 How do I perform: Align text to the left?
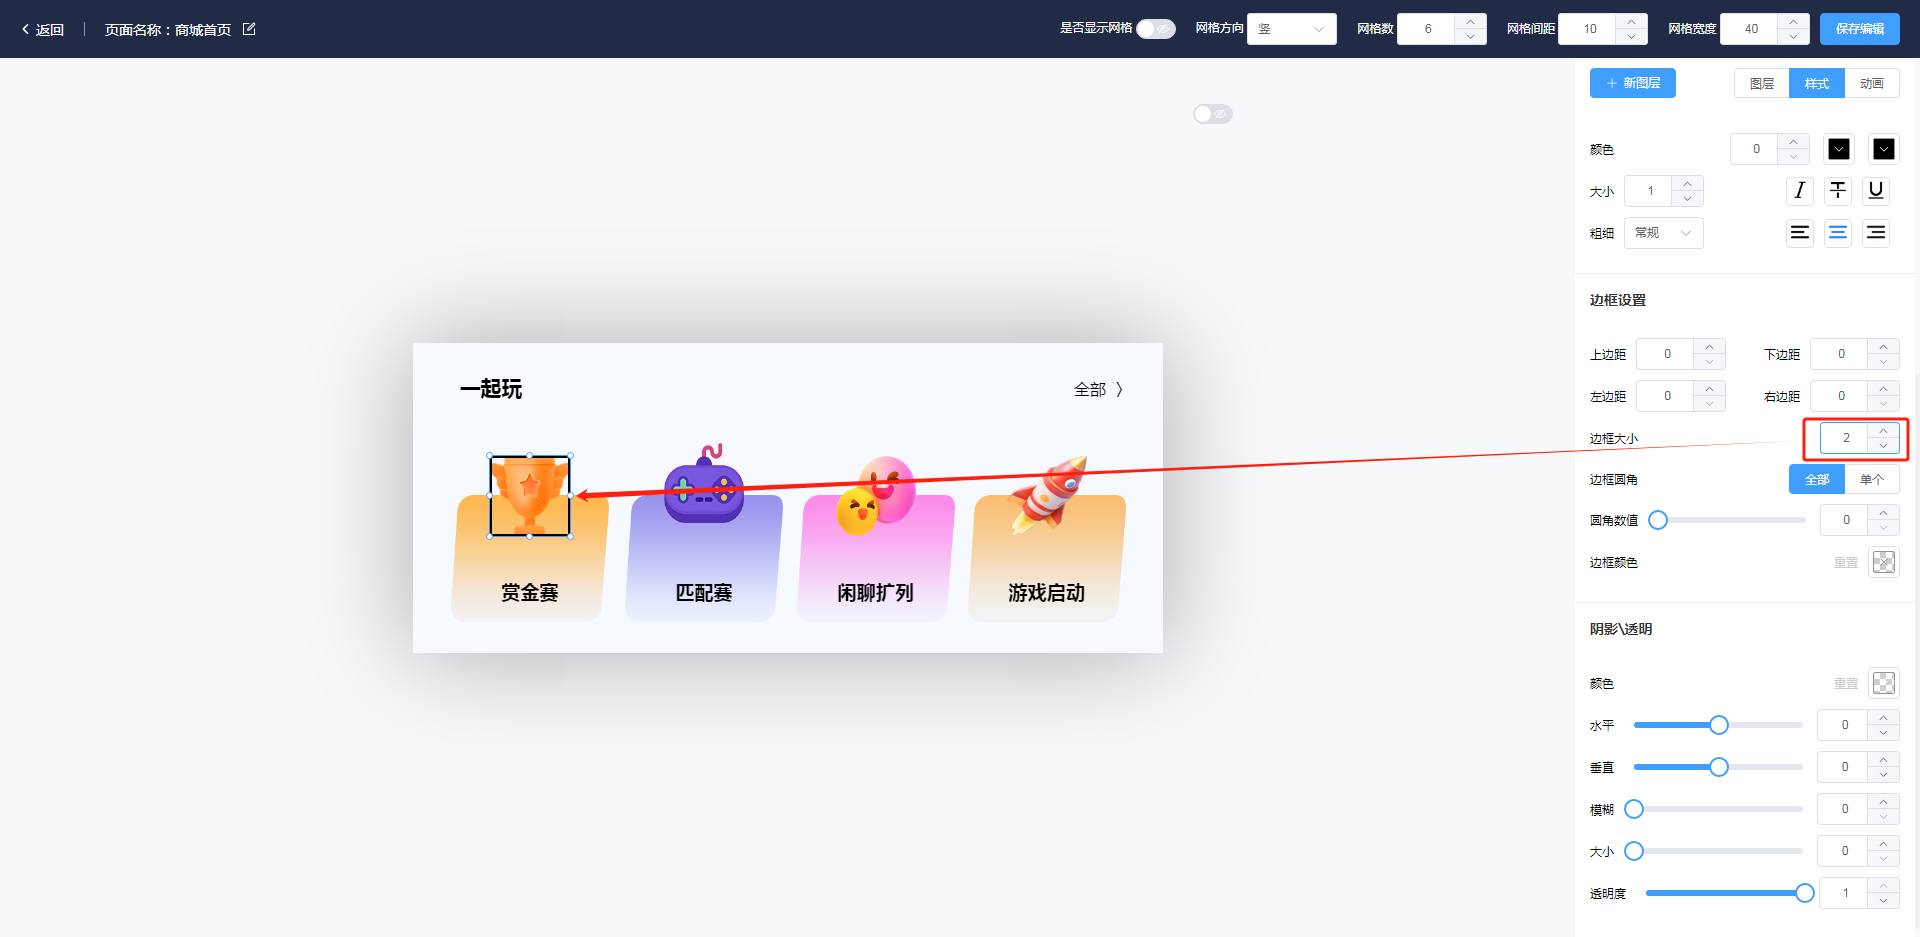coord(1799,233)
